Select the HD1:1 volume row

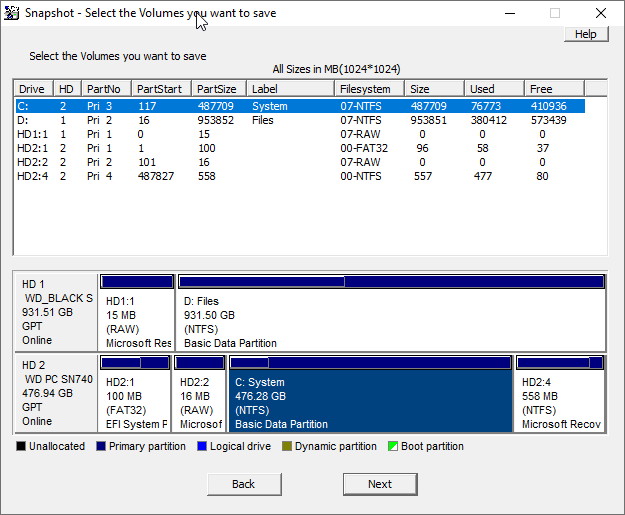tap(300, 134)
